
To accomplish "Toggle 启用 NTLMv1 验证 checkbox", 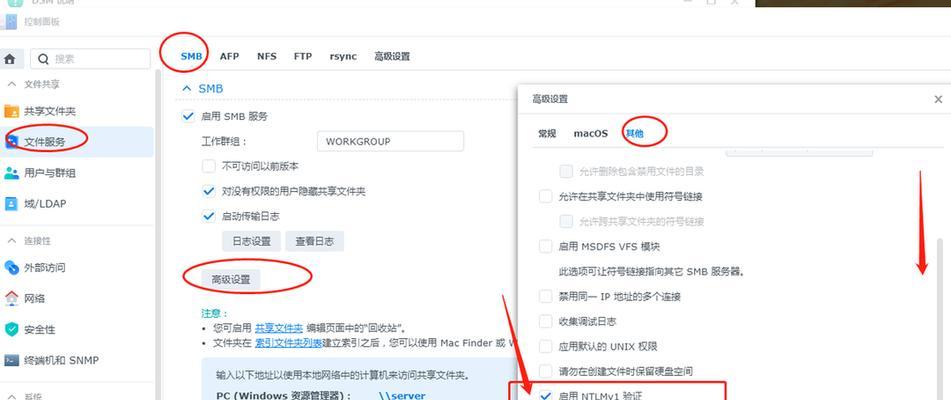I will coord(546,396).
